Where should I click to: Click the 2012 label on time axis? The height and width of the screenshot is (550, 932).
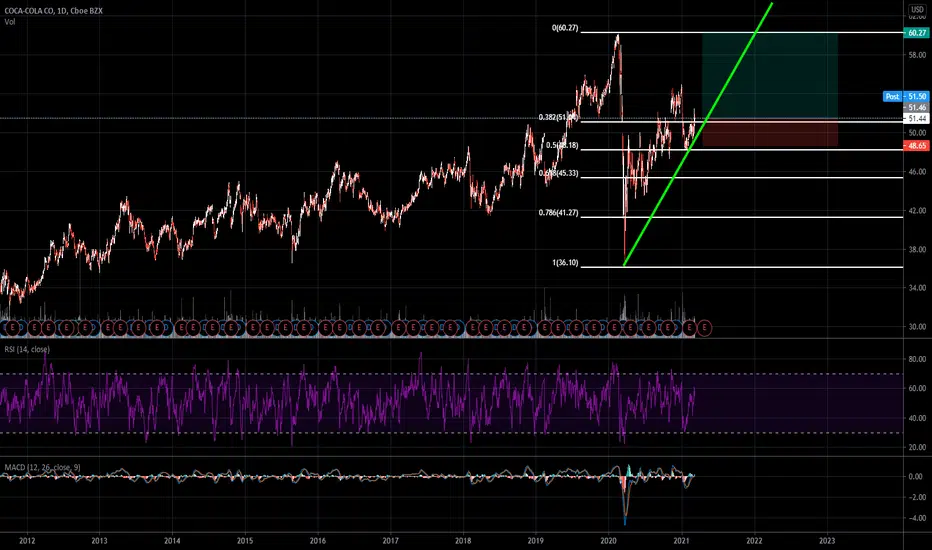tap(27, 540)
